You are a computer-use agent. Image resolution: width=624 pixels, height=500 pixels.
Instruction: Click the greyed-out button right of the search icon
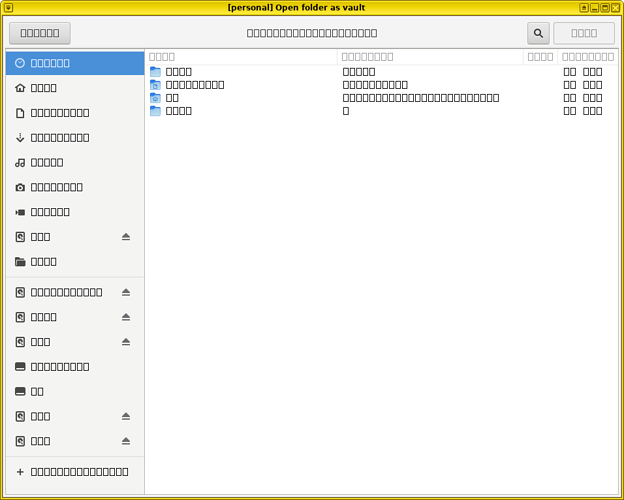(x=584, y=33)
